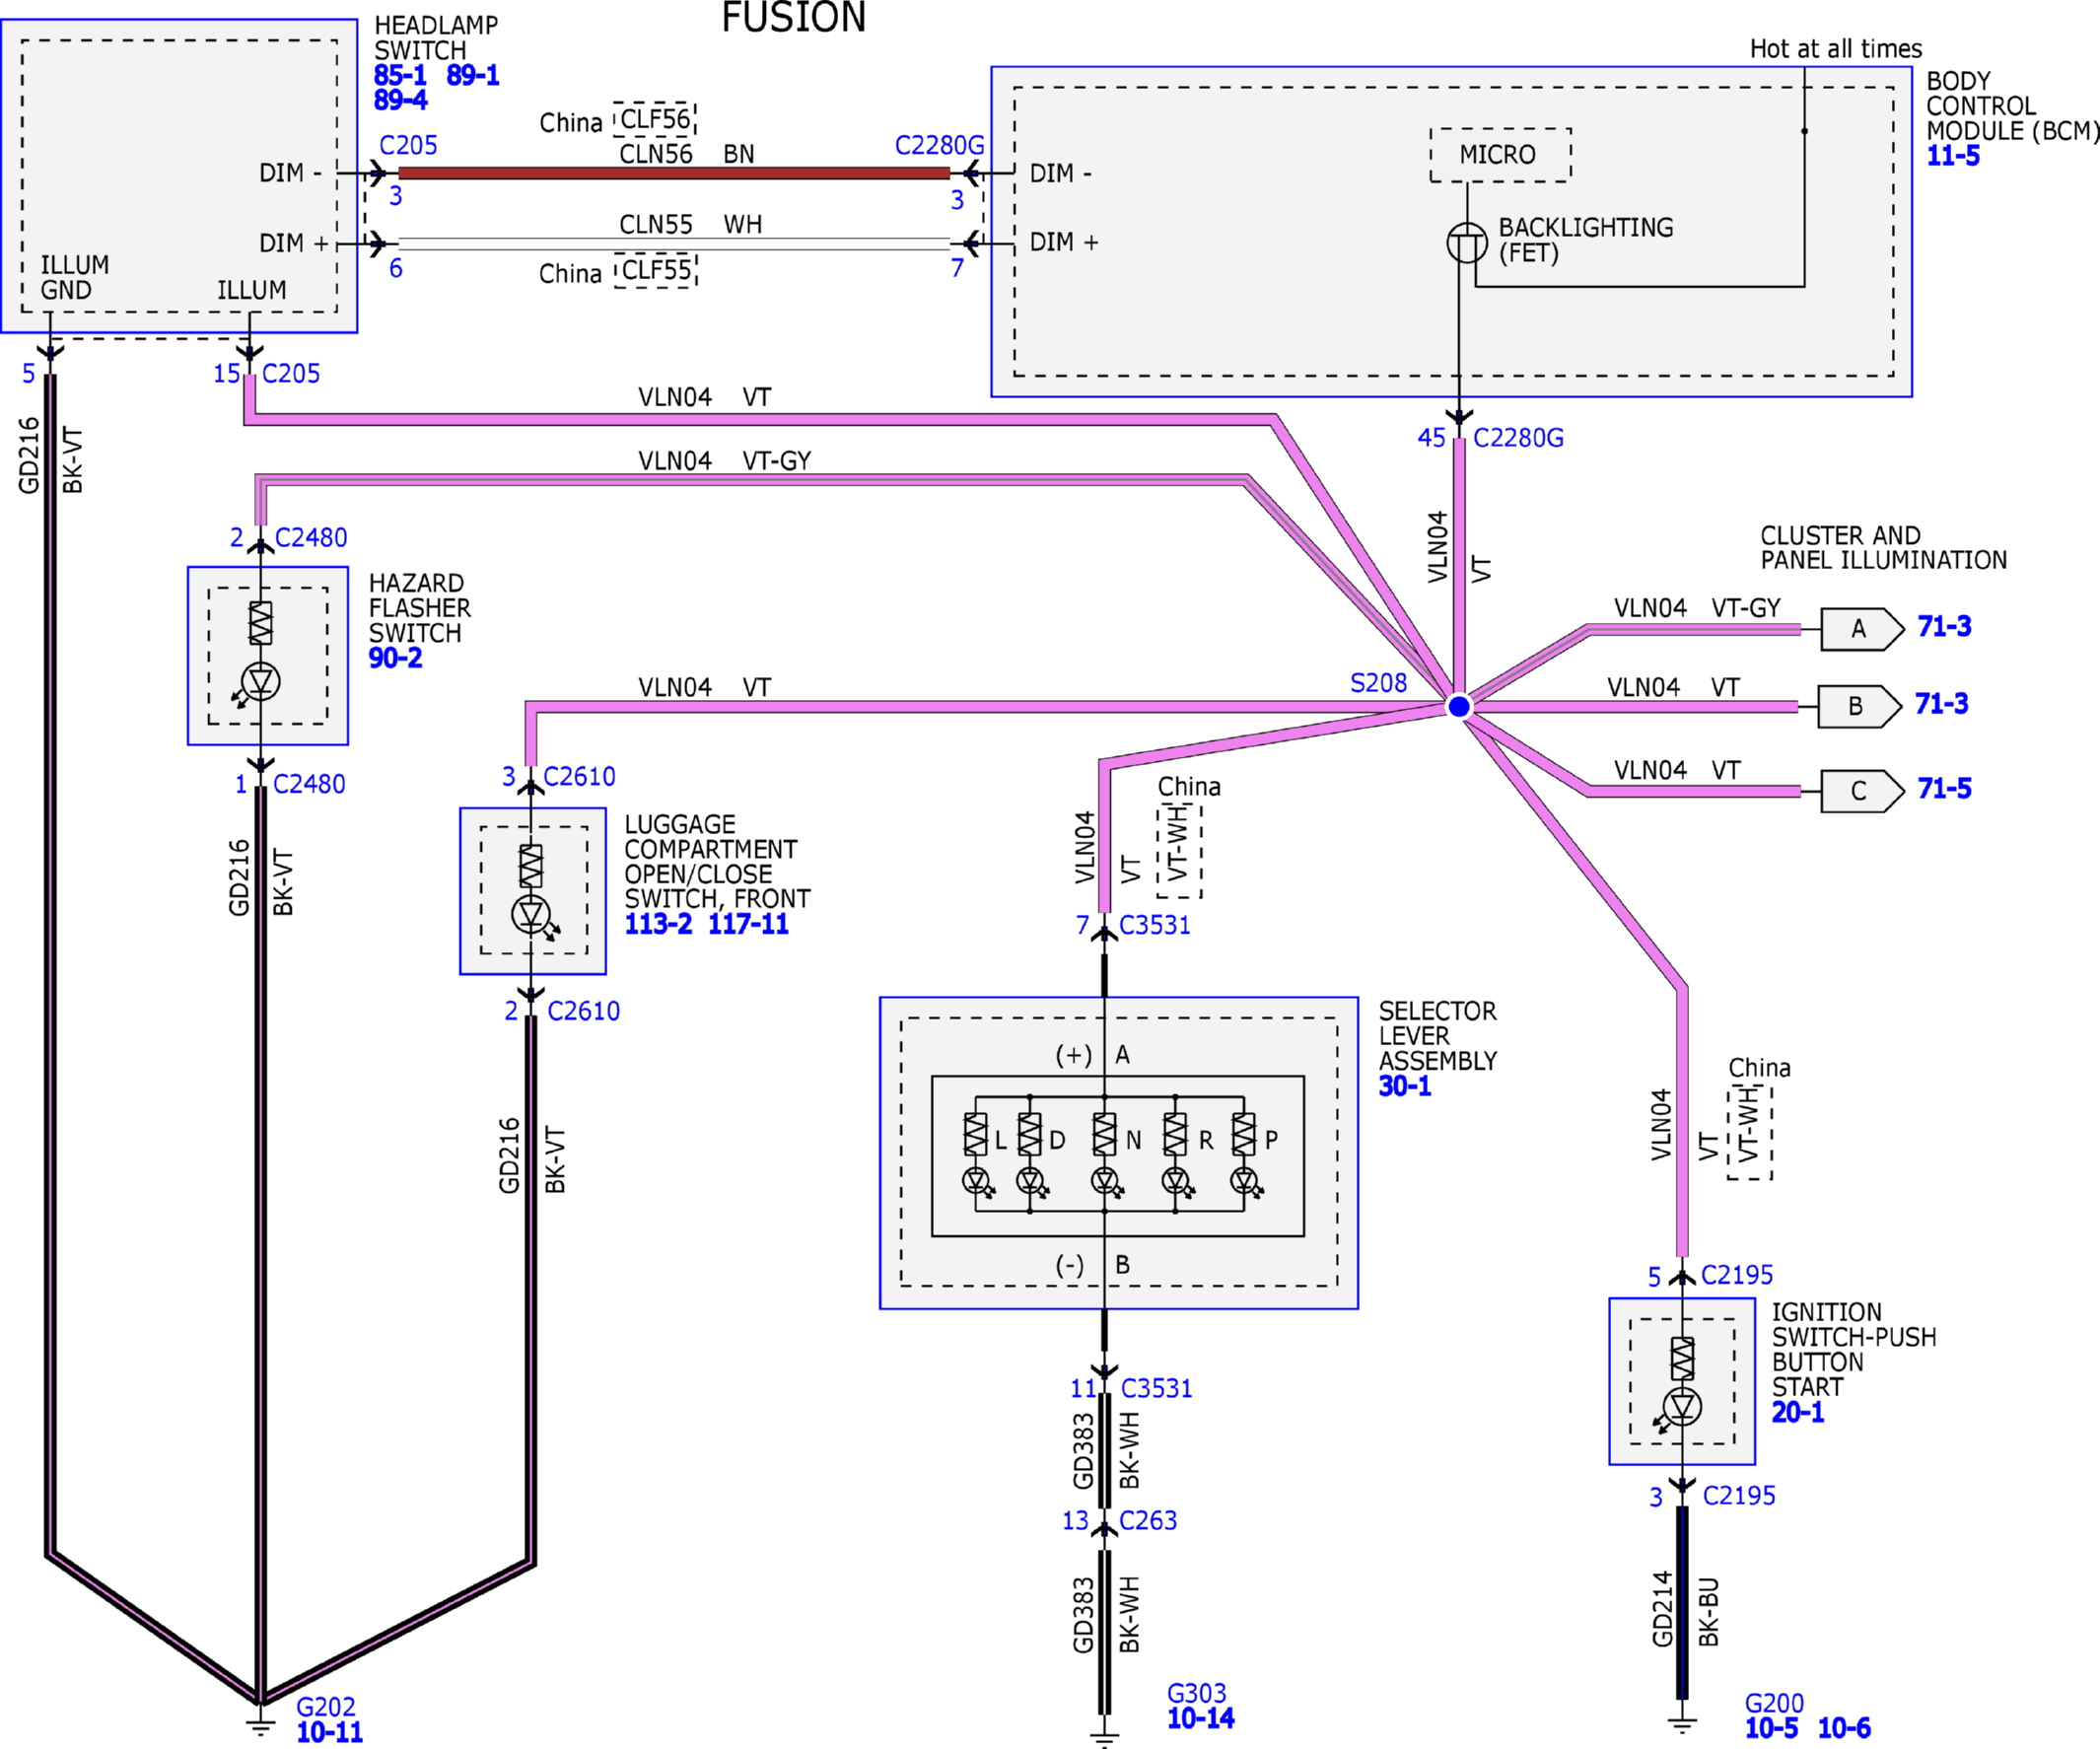The image size is (2100, 1749).
Task: Click the C2610 label at pin 2
Action: pyautogui.click(x=583, y=1011)
